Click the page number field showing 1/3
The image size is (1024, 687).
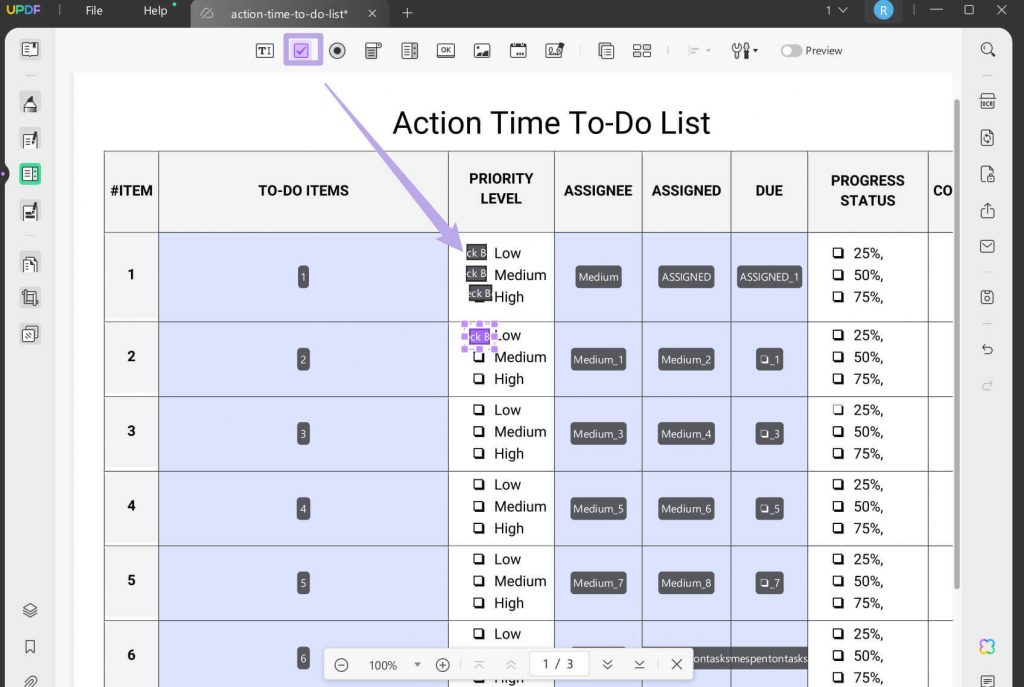click(x=558, y=664)
